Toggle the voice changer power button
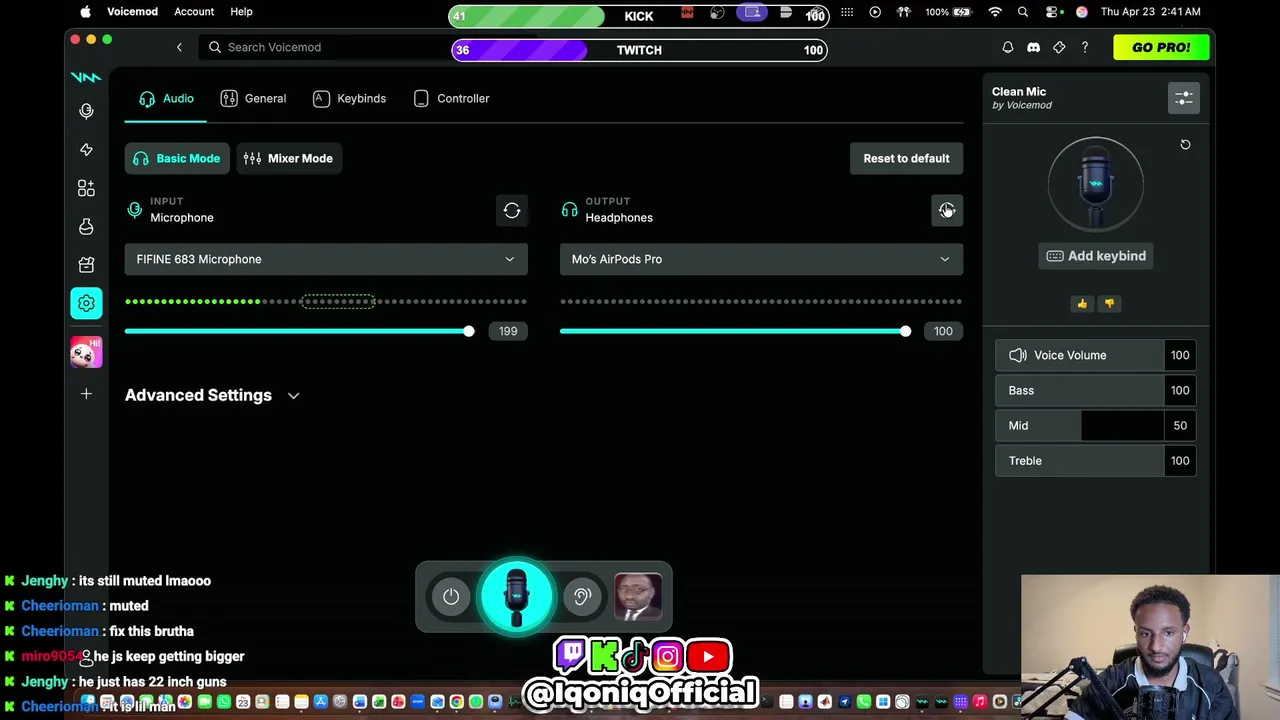Screen dimensions: 1280x720 click(451, 597)
